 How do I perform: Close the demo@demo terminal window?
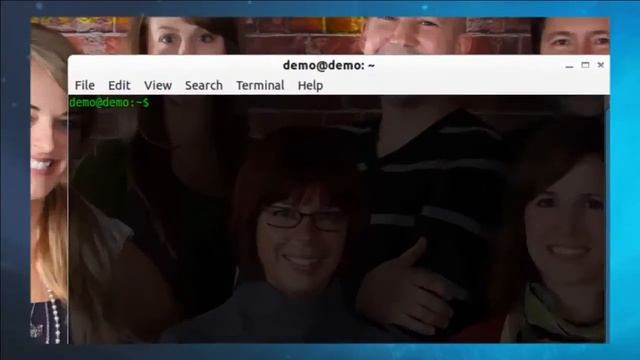pos(600,65)
